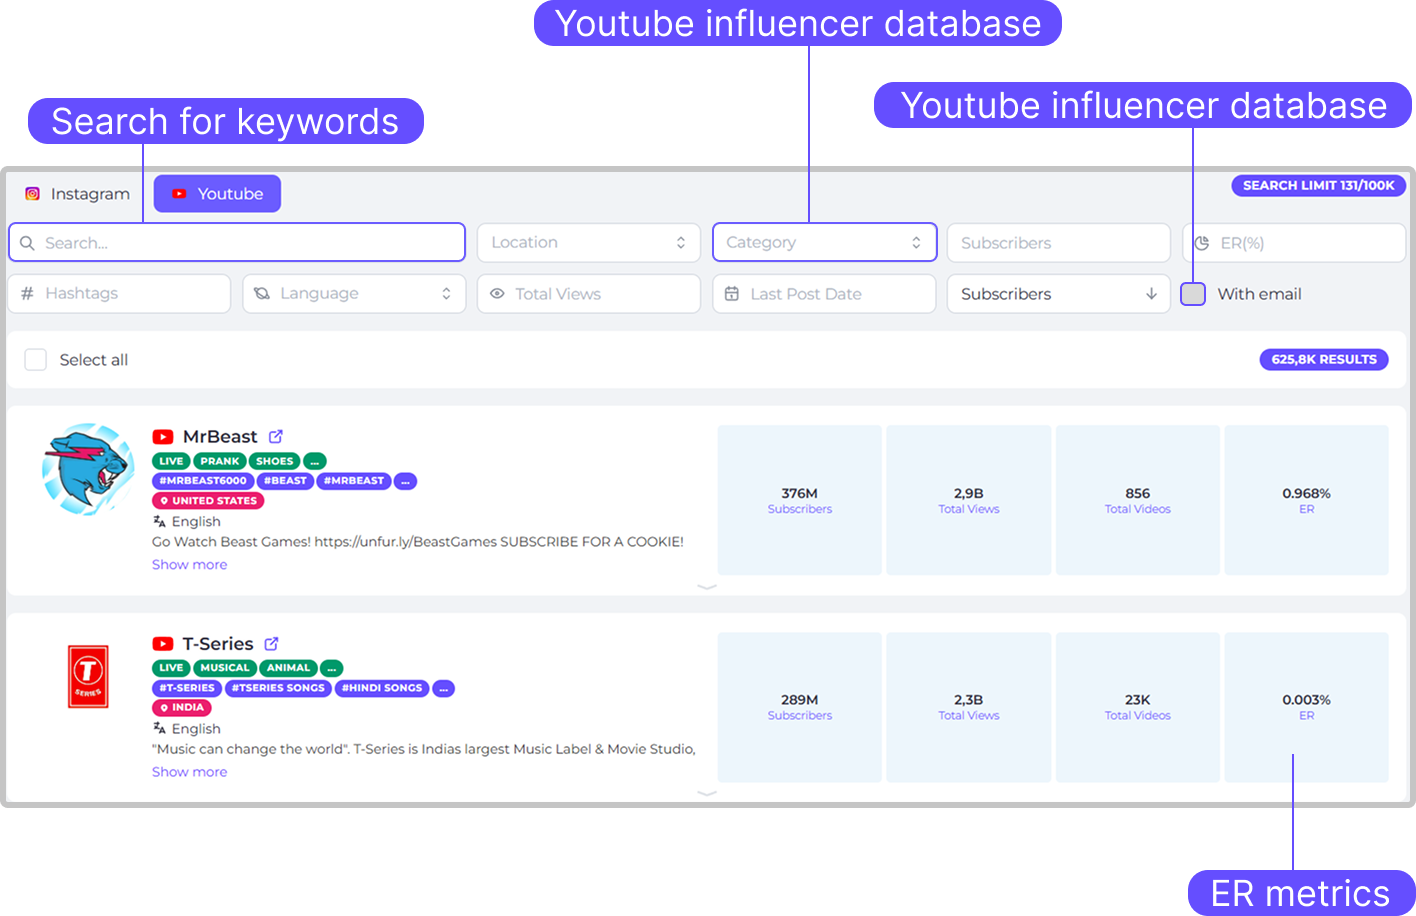1416x916 pixels.
Task: Click the #MRBEAST hashtag tag
Action: click(x=354, y=481)
